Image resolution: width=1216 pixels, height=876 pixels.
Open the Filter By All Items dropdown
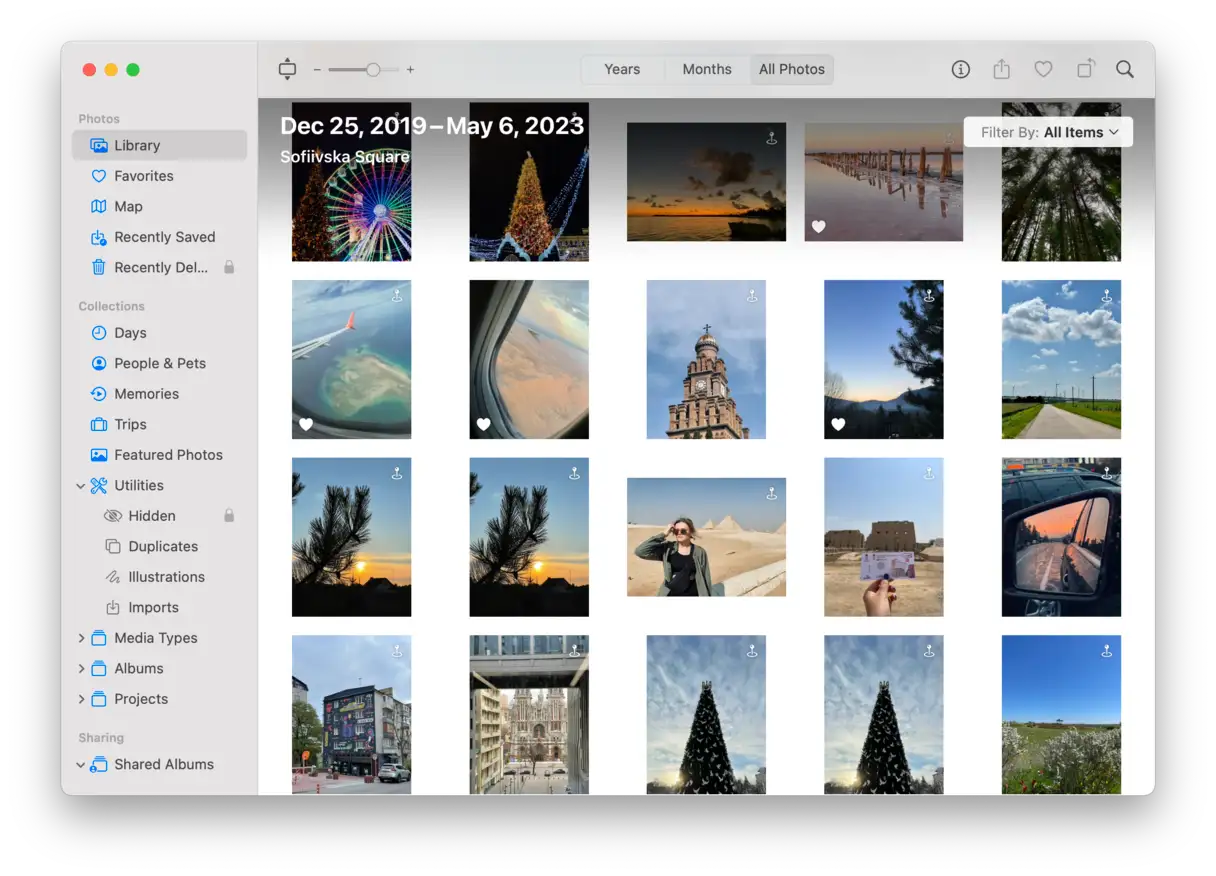(1048, 132)
